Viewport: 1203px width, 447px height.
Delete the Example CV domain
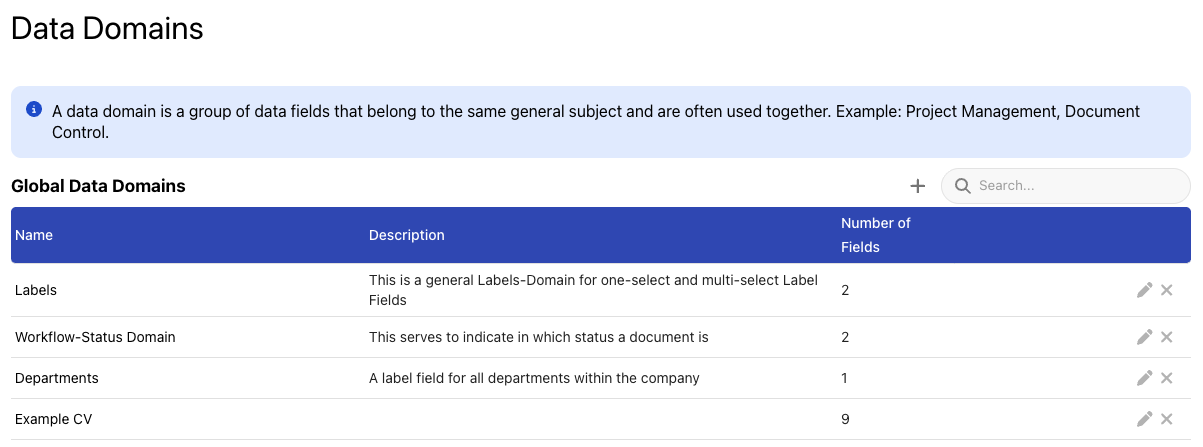point(1166,419)
